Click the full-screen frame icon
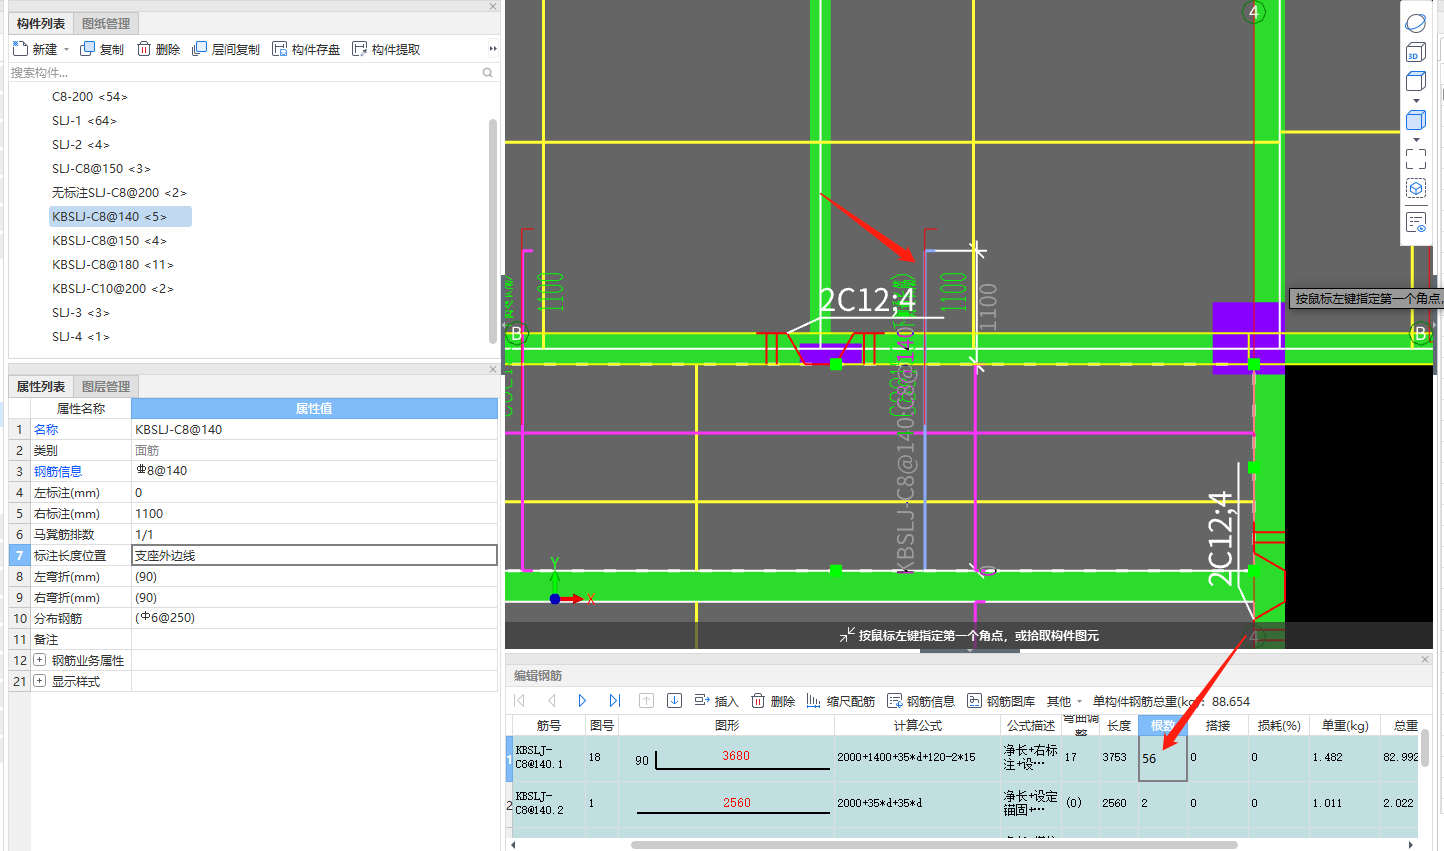The image size is (1444, 851). 1416,159
